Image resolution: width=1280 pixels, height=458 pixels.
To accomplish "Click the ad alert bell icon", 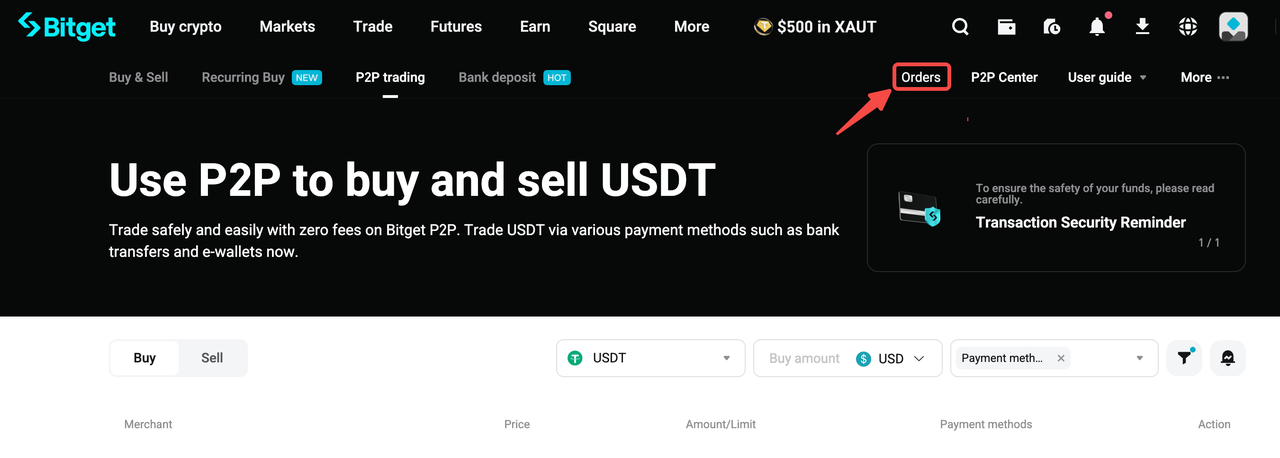I will pyautogui.click(x=1228, y=358).
